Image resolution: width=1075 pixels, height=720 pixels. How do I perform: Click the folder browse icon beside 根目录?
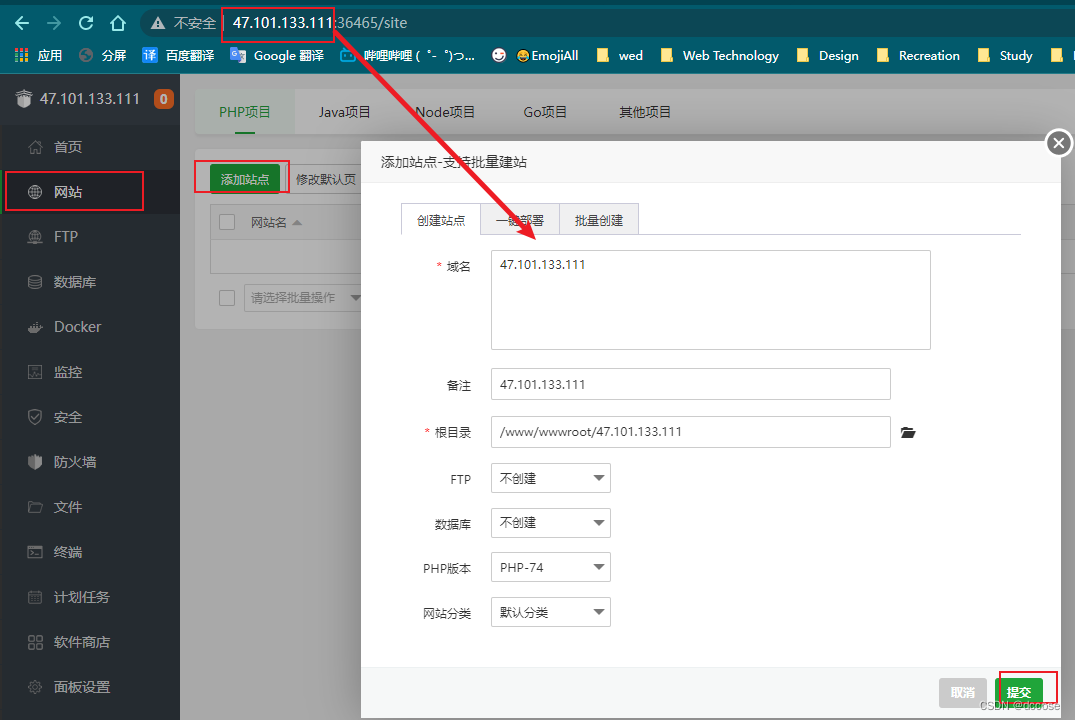click(907, 432)
